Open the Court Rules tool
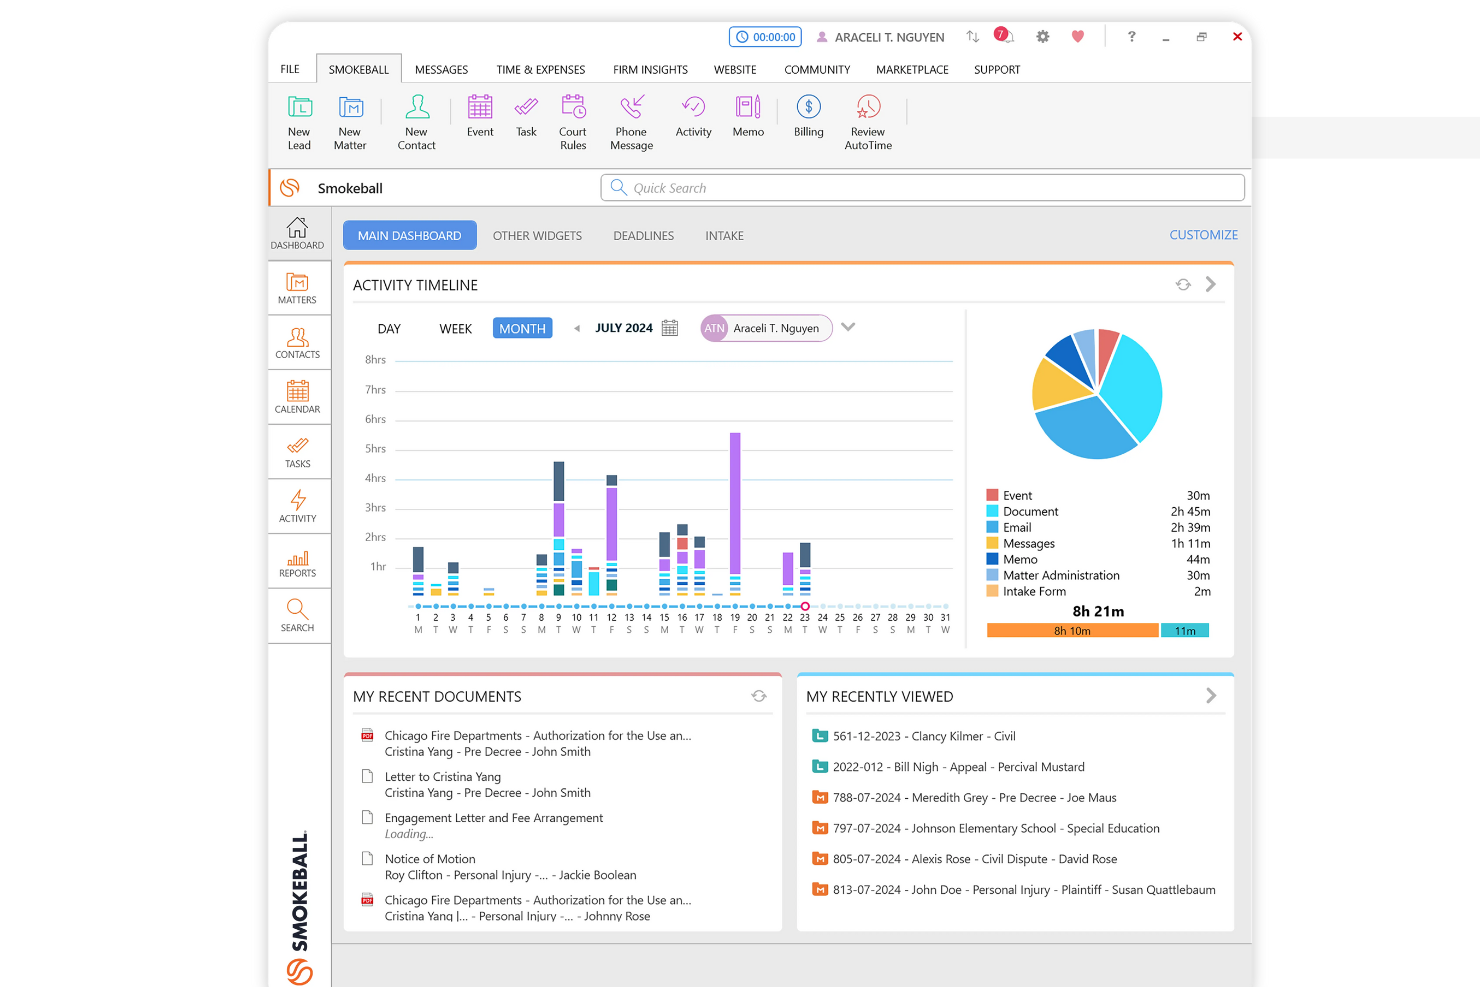 point(573,122)
